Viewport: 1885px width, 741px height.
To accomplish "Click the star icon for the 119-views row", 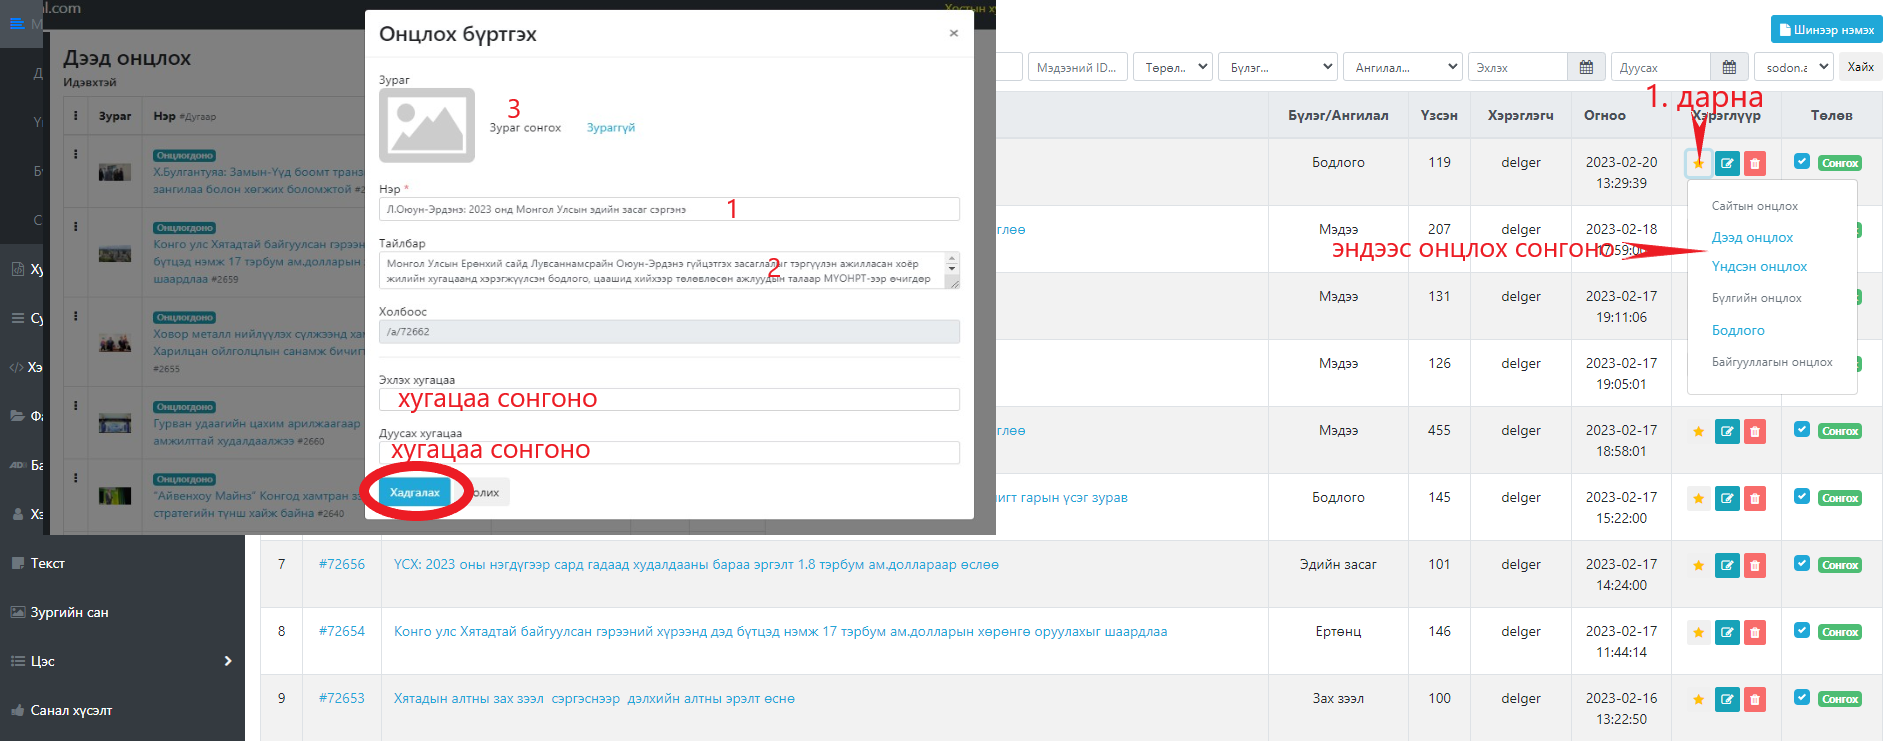I will (x=1698, y=163).
